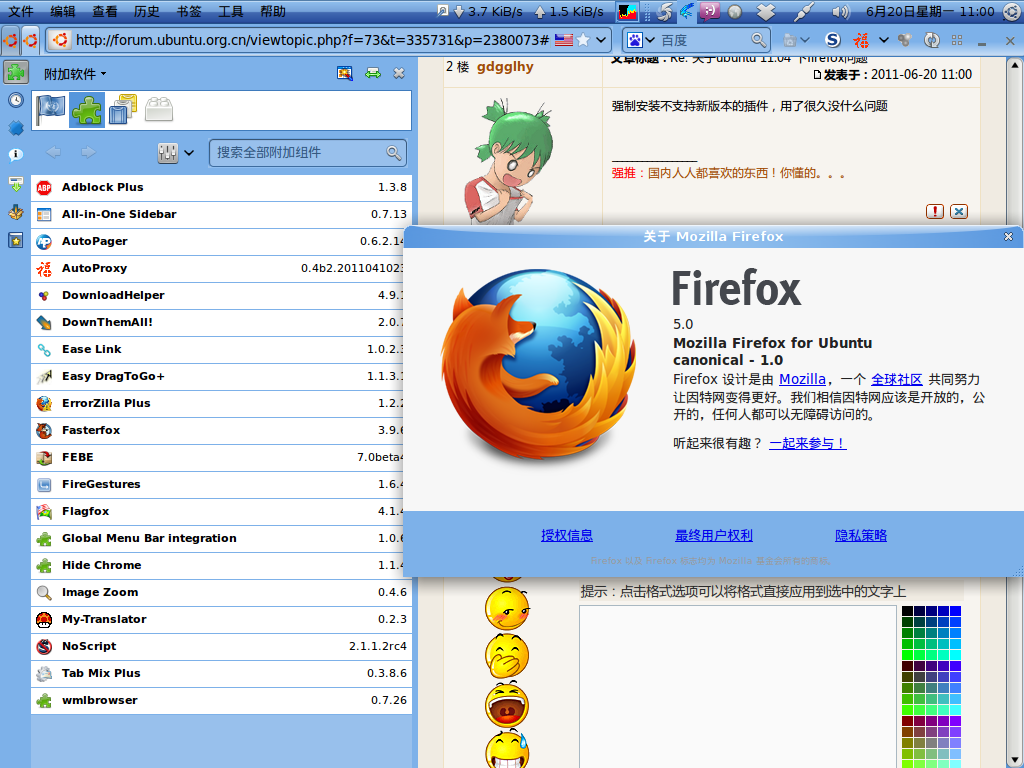1024x768 pixels.
Task: Select the Appearance themes category icon
Action: tap(123, 110)
